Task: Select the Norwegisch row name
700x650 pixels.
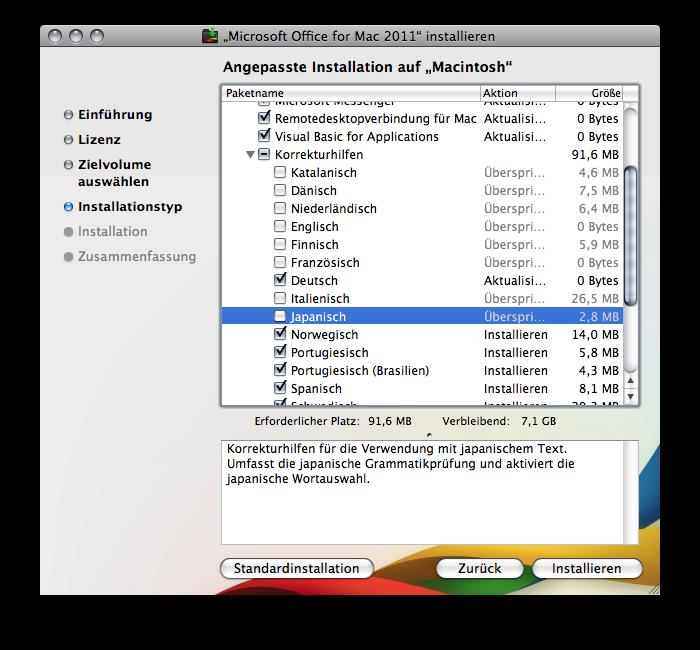Action: [x=325, y=334]
